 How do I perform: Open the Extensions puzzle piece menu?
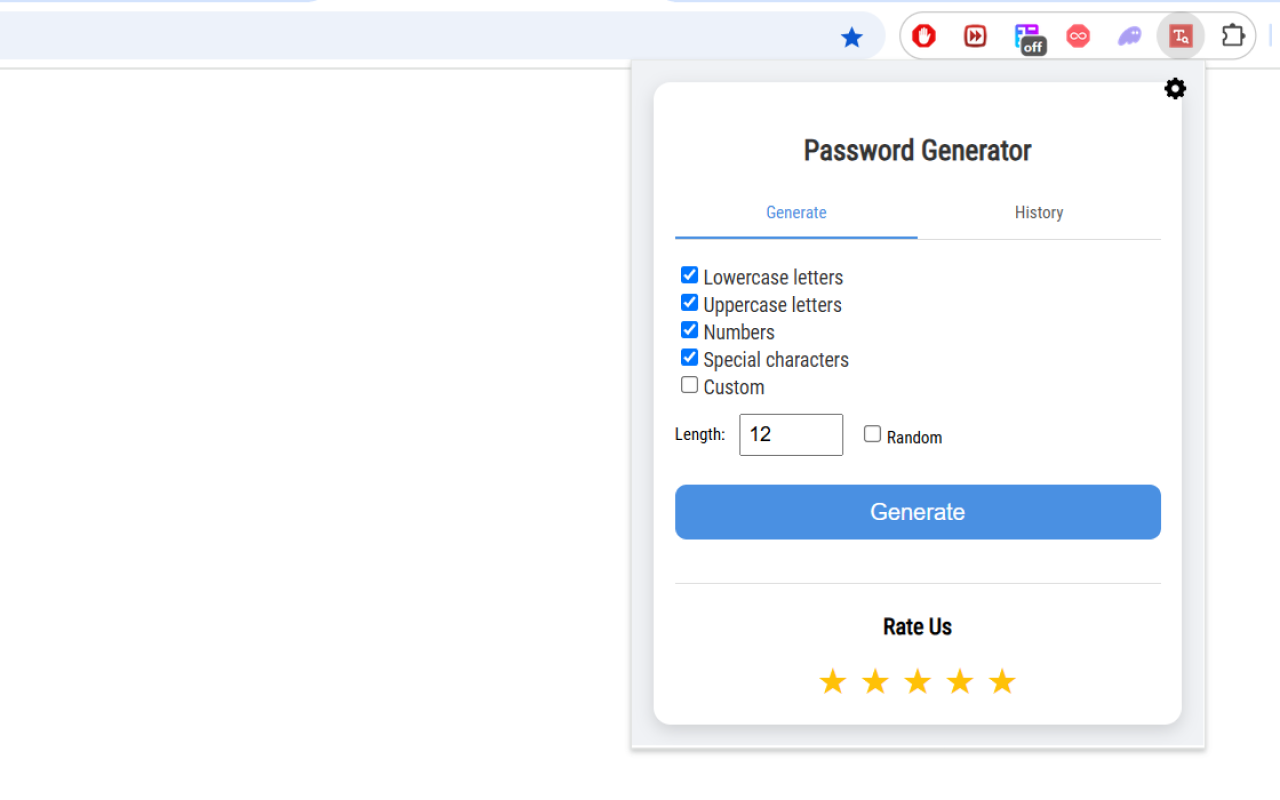pos(1233,37)
